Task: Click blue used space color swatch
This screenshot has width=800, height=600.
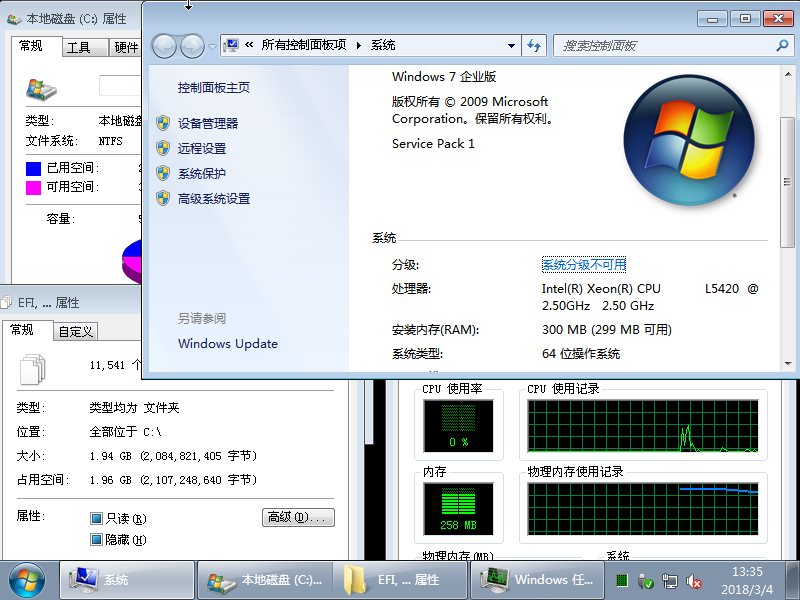Action: point(33,168)
